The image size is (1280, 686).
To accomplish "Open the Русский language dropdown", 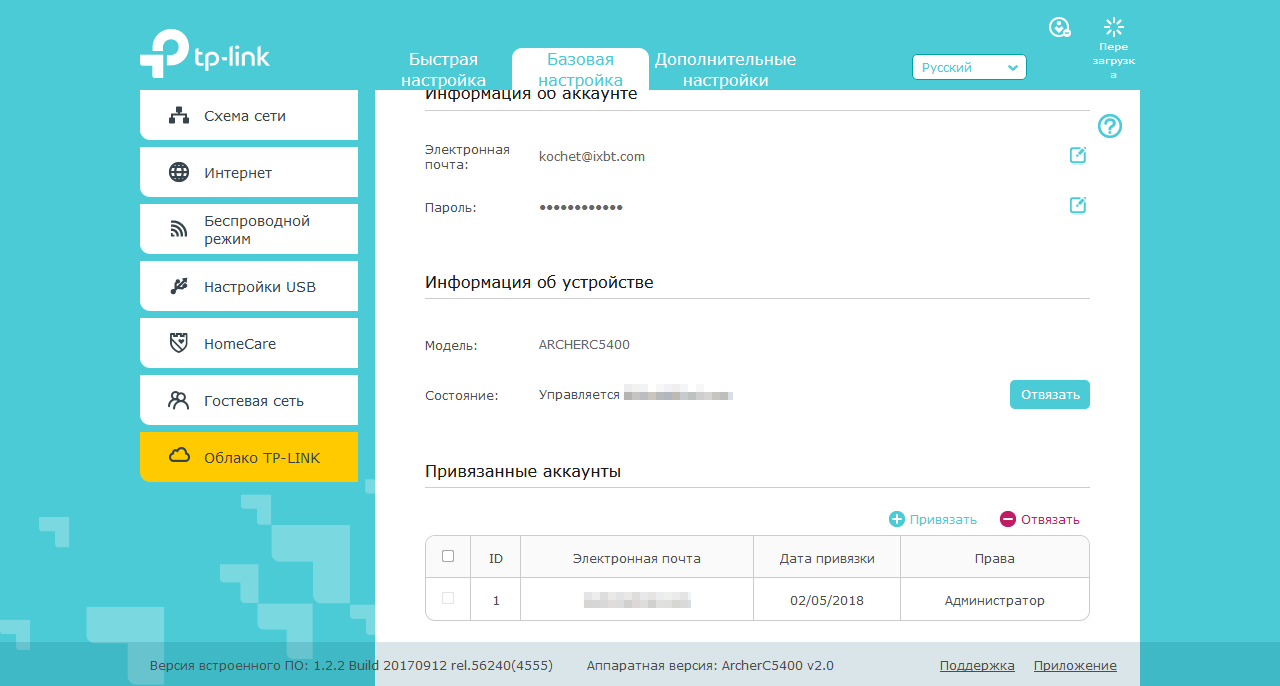I will tap(969, 67).
